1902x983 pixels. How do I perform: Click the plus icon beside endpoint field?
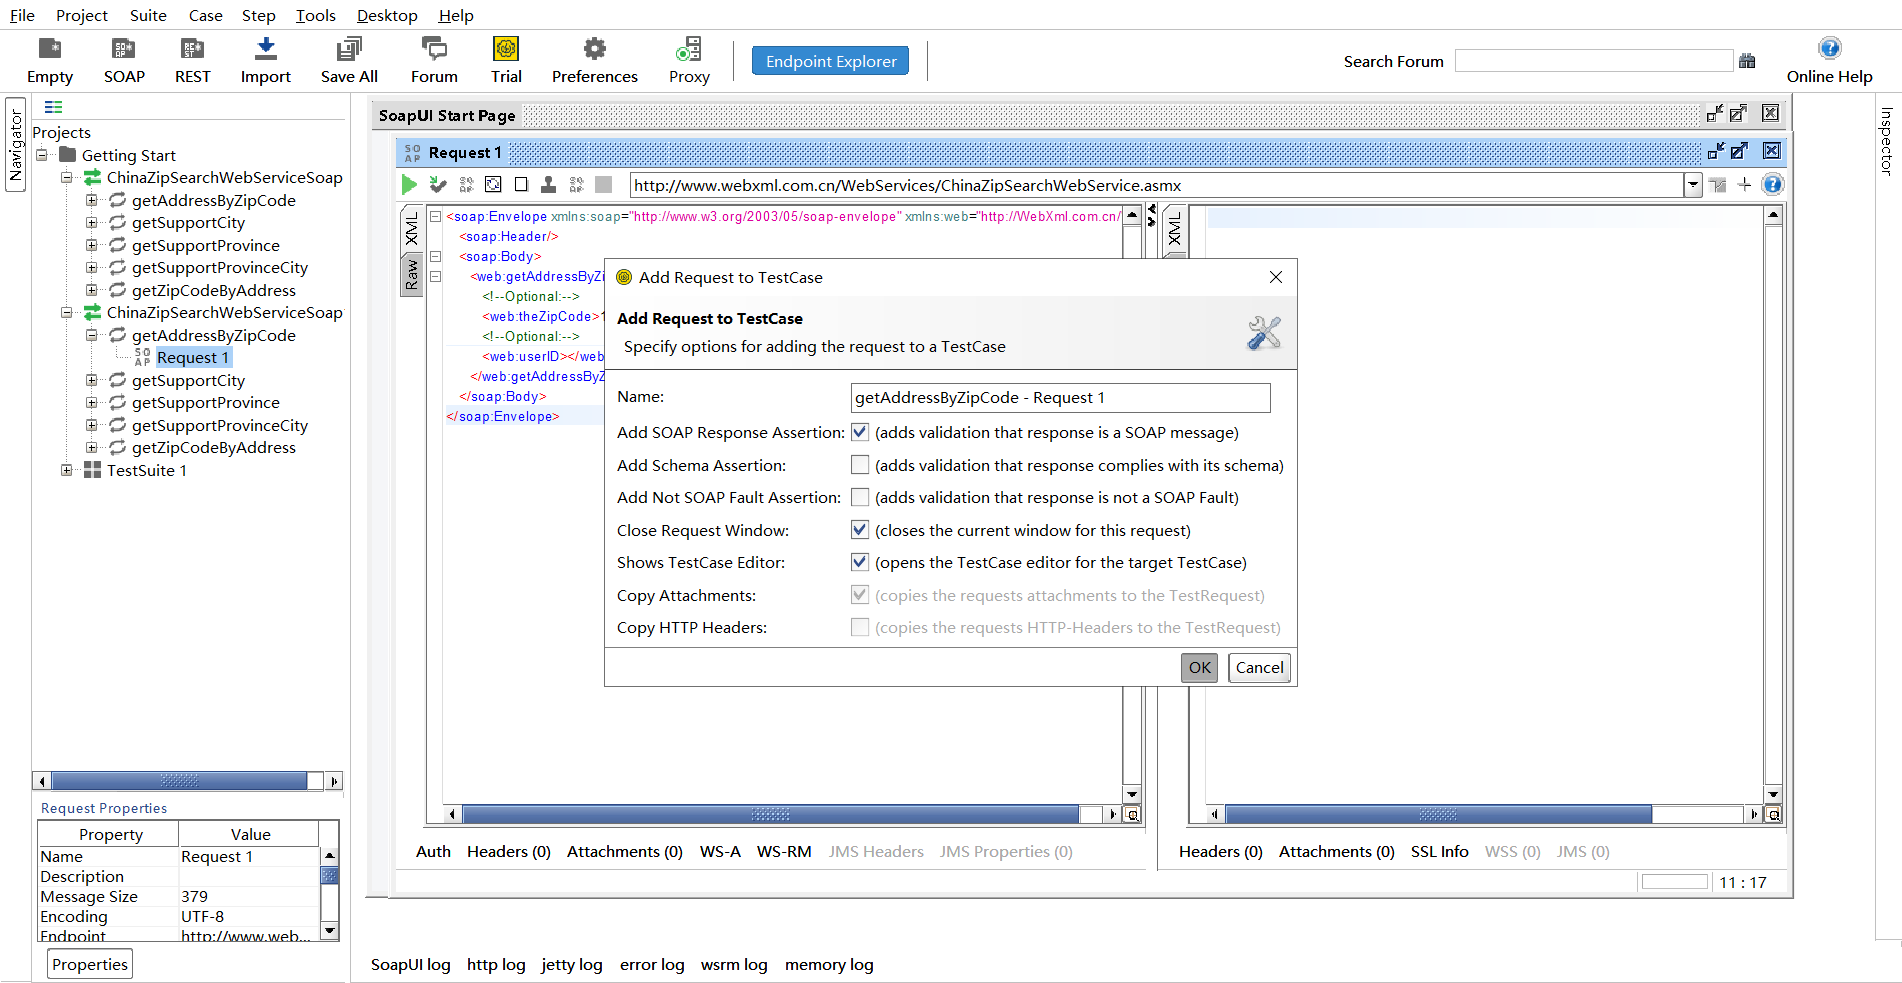tap(1744, 185)
